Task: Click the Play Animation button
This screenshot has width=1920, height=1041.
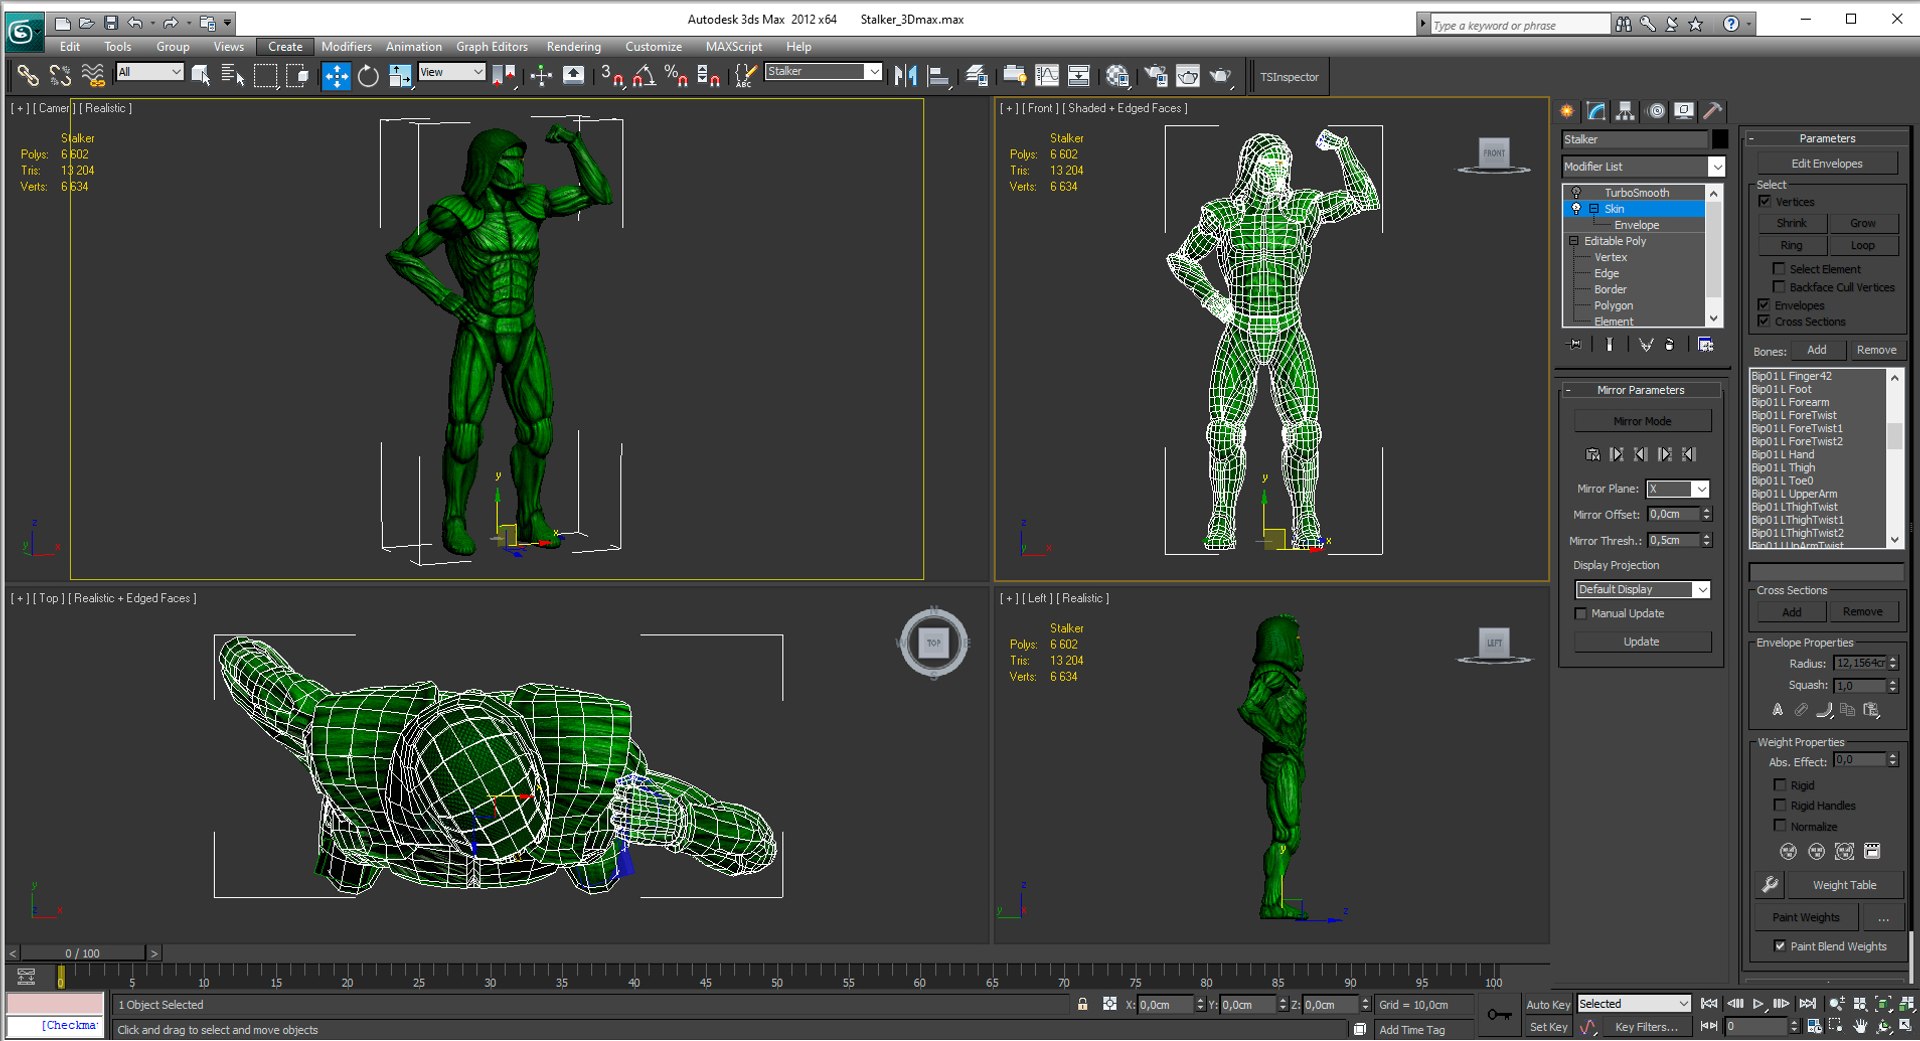Action: (x=1758, y=1004)
